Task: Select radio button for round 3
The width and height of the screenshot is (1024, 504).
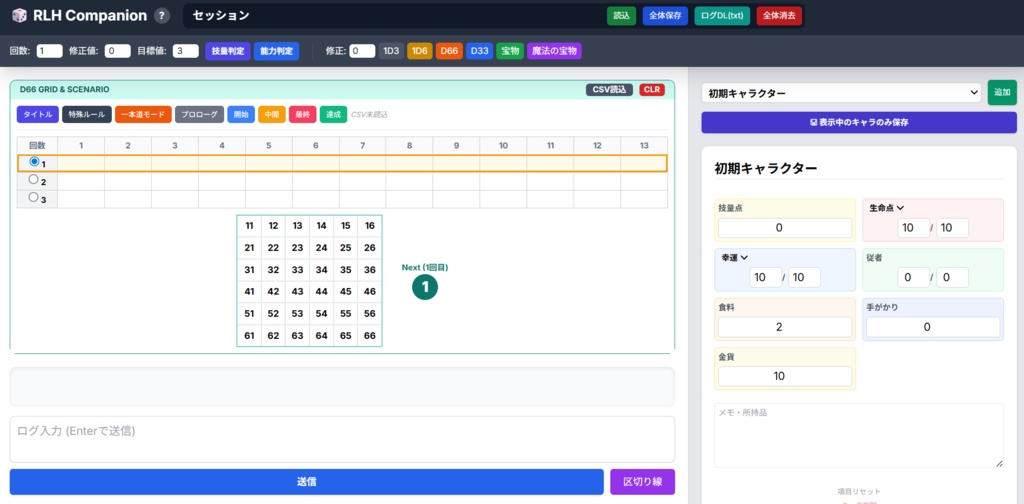Action: [33, 197]
